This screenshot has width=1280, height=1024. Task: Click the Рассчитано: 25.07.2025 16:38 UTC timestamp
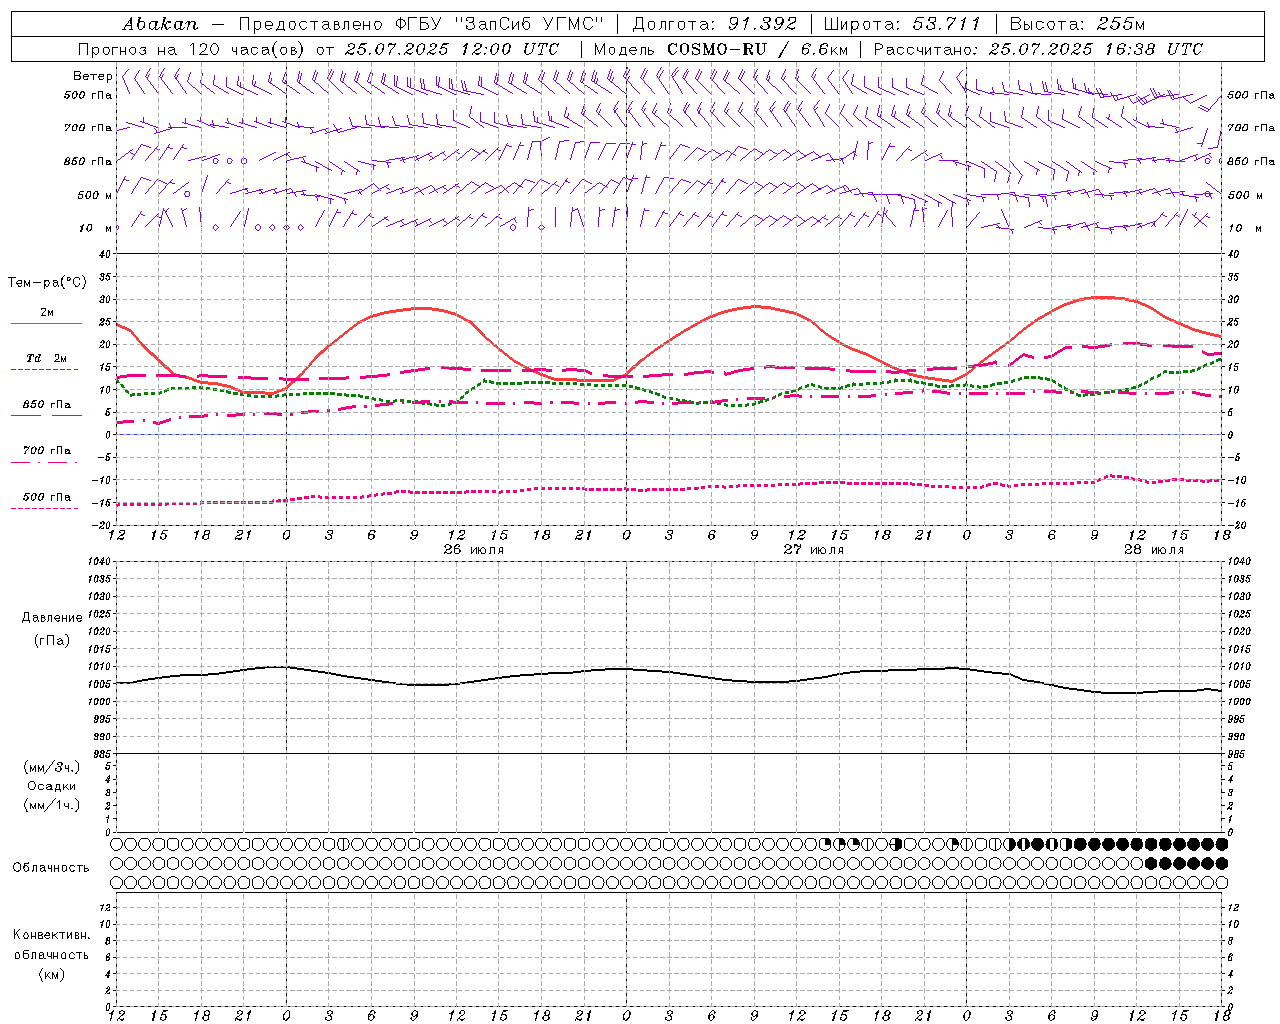click(x=1038, y=49)
